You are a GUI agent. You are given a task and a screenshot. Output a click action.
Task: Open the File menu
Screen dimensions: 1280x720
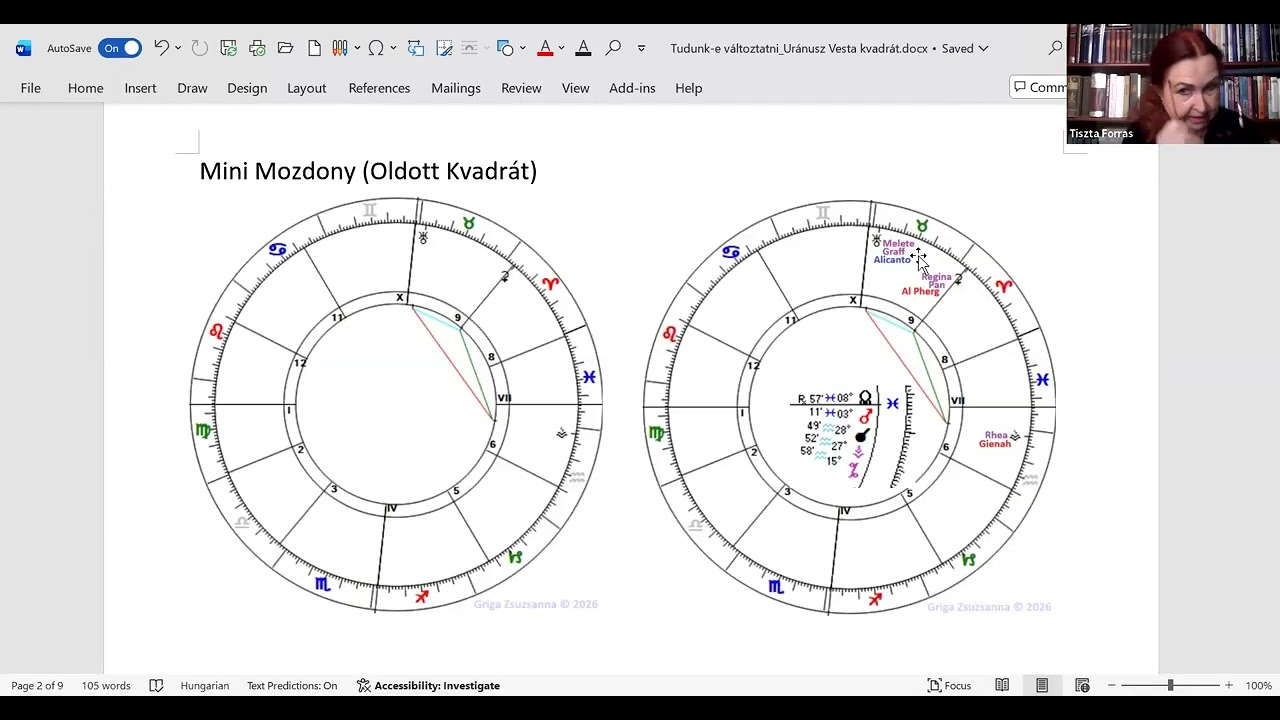(31, 88)
